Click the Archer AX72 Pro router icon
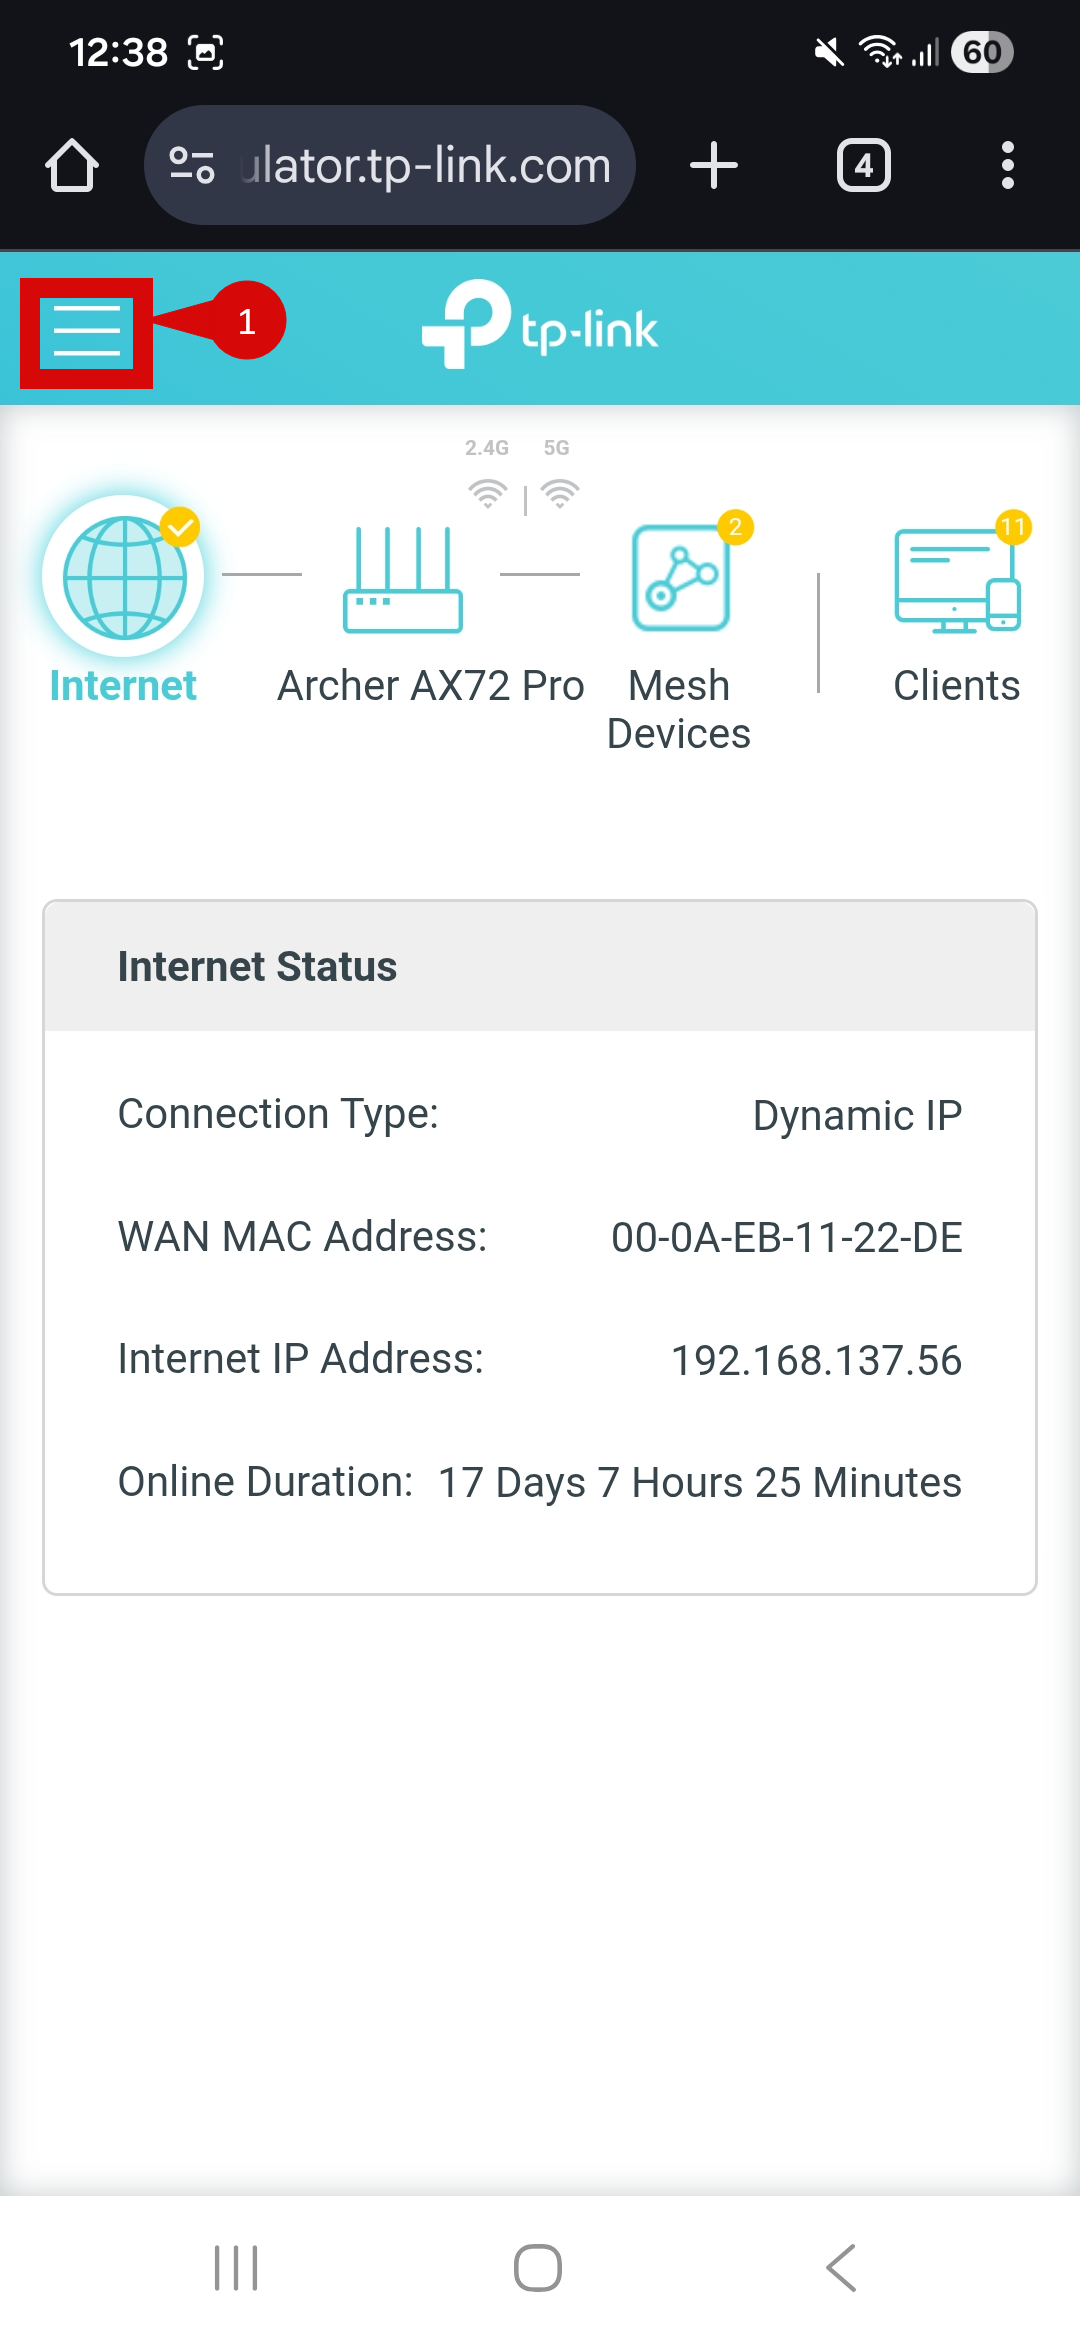Image resolution: width=1080 pixels, height=2340 pixels. 404,580
